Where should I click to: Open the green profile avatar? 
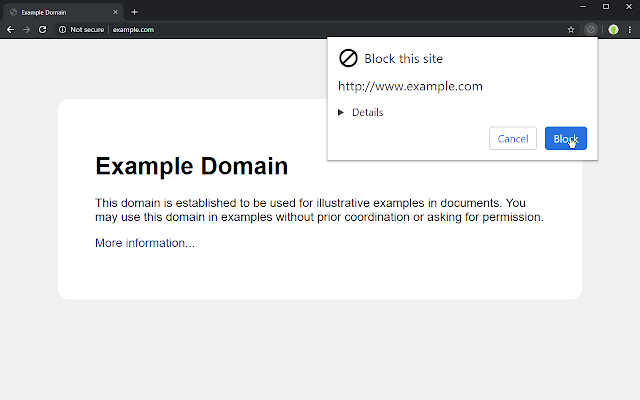pyautogui.click(x=613, y=29)
